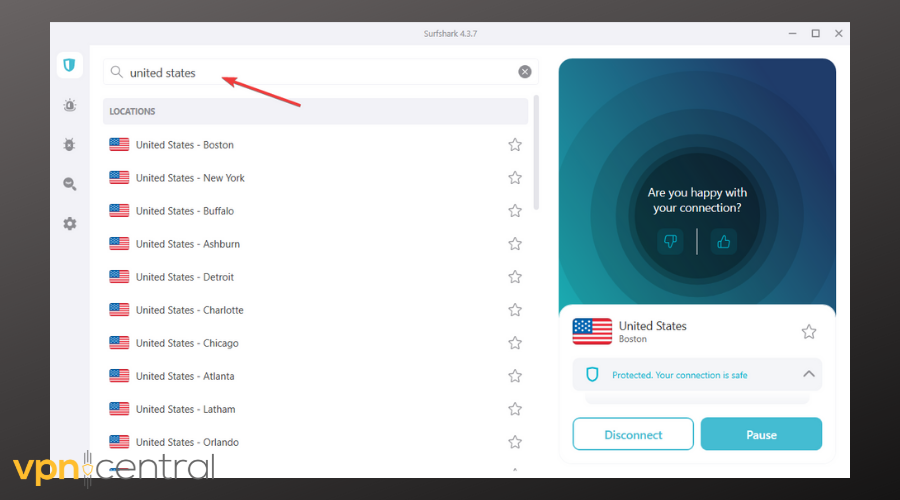Open the Alert siren icon in sidebar

pos(69,105)
